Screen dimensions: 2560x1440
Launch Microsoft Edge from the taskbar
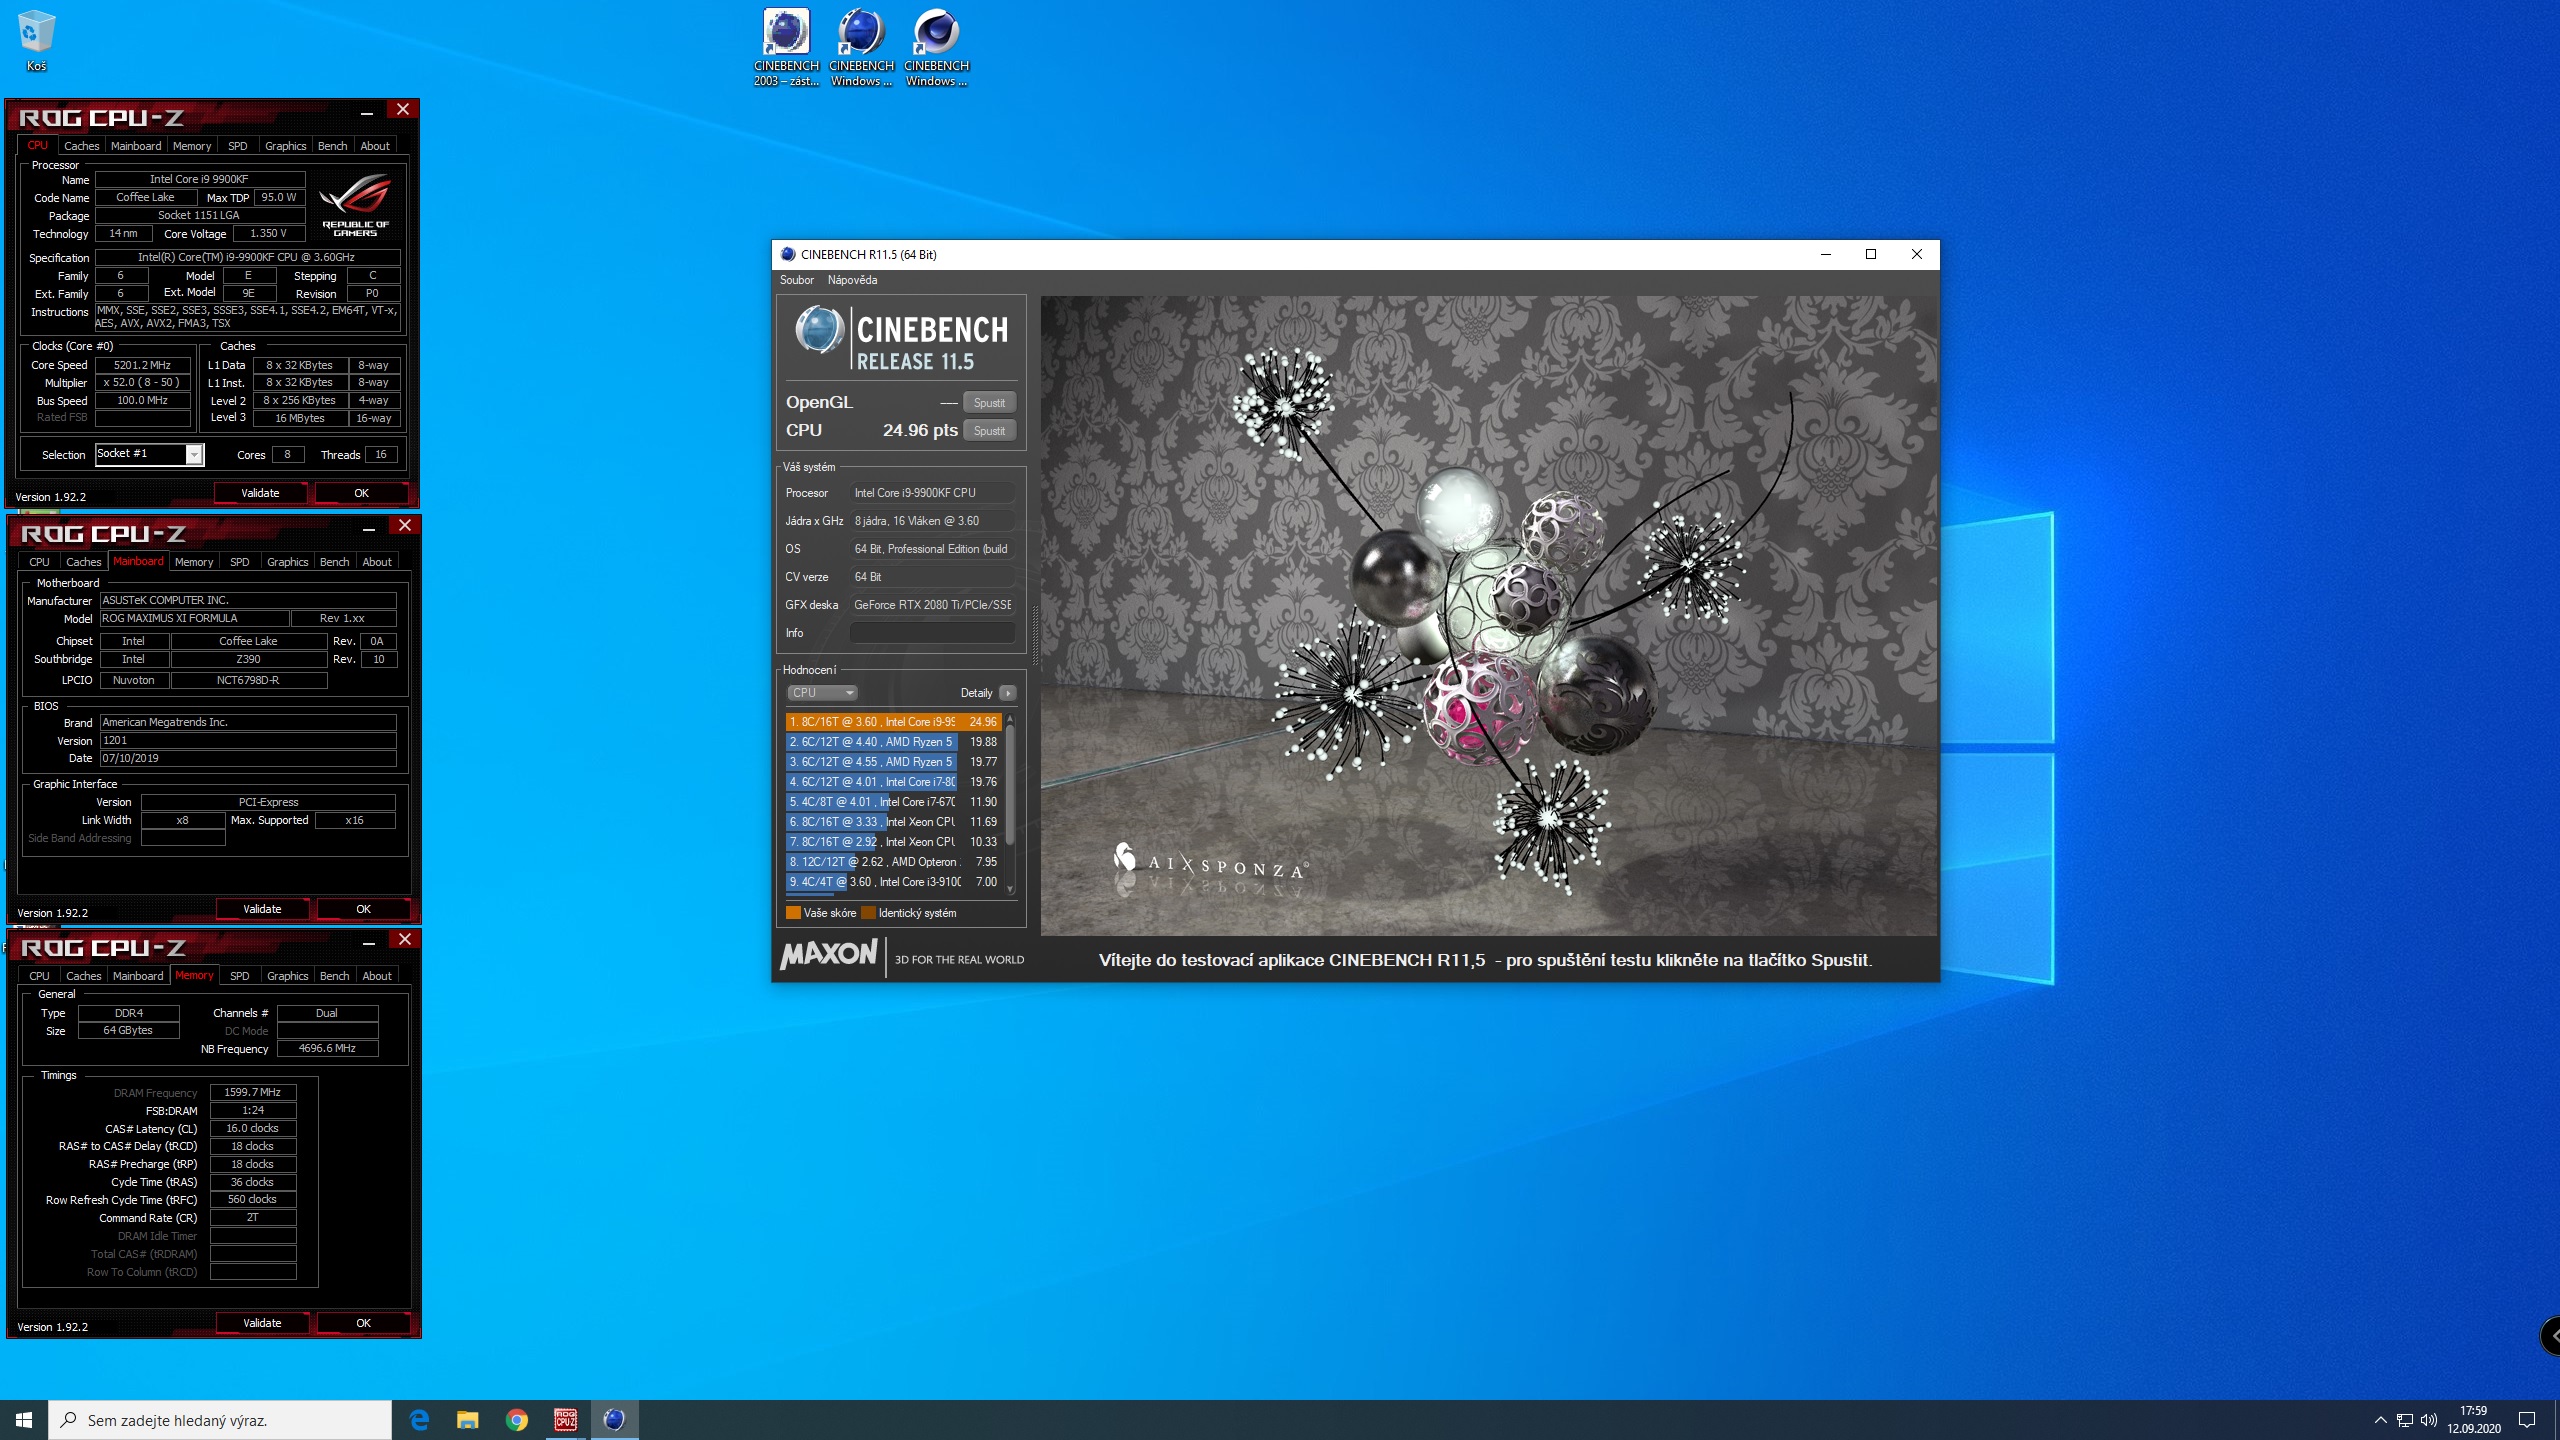pyautogui.click(x=419, y=1420)
